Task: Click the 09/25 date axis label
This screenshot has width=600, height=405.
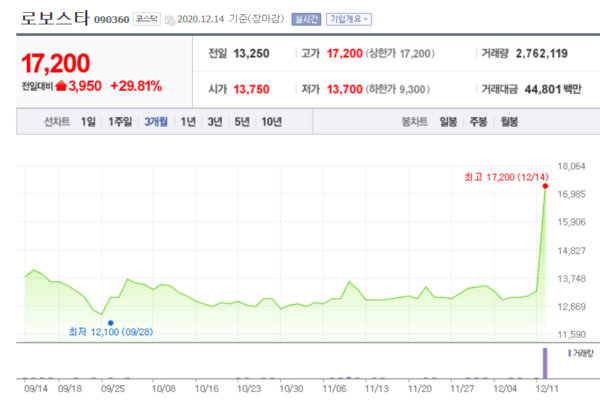Action: tap(113, 389)
